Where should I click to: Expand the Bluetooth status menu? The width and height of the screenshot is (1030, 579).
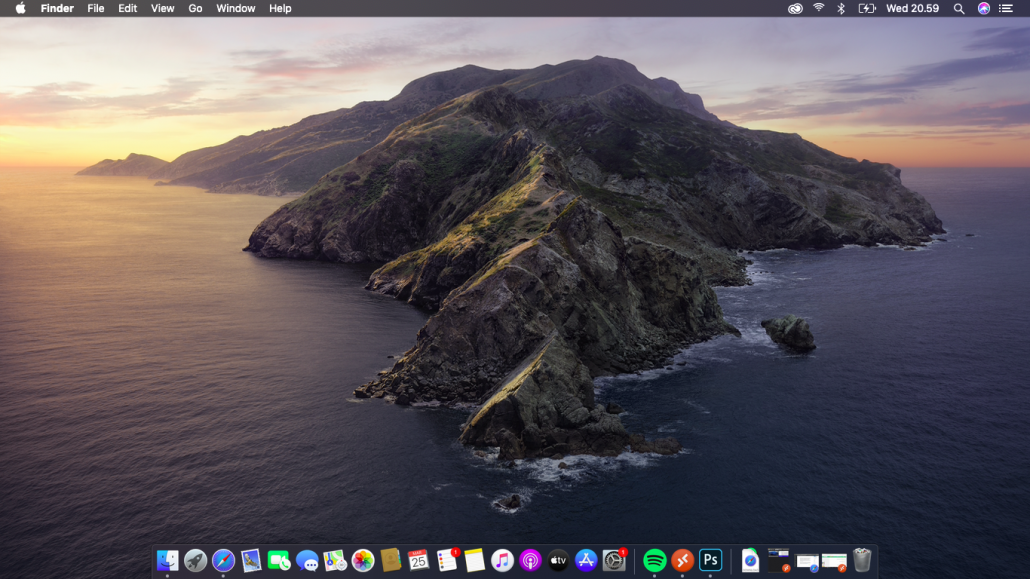841,8
